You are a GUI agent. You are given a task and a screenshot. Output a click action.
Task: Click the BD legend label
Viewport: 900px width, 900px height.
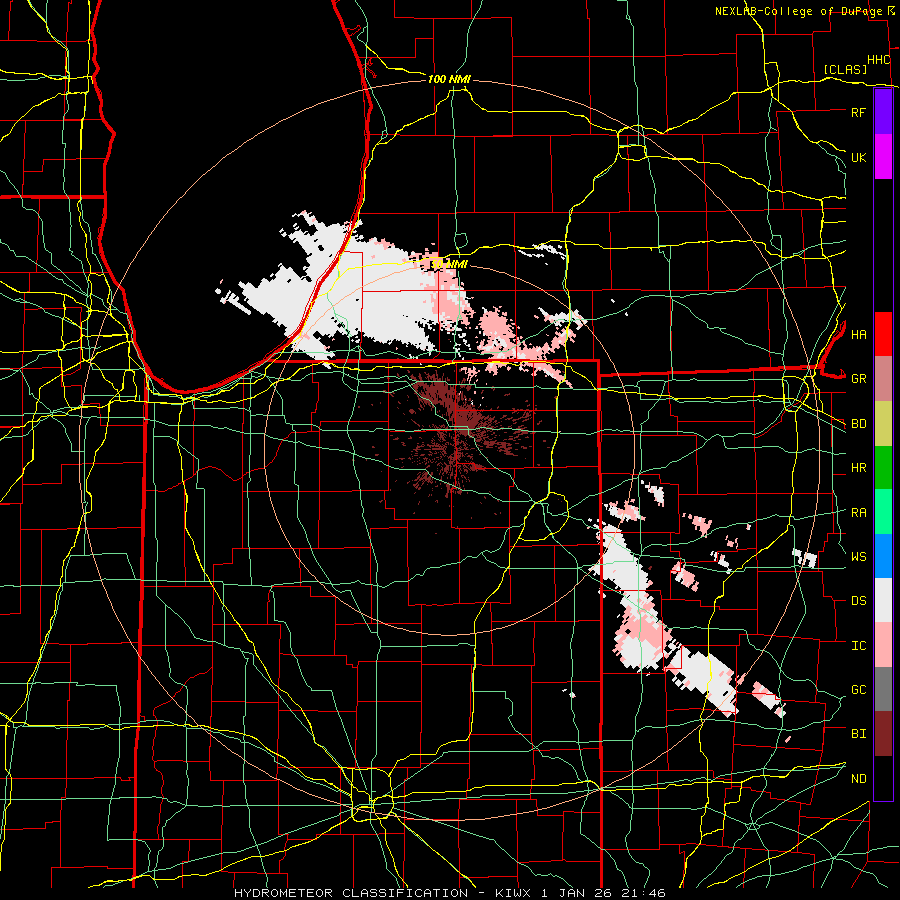(858, 424)
